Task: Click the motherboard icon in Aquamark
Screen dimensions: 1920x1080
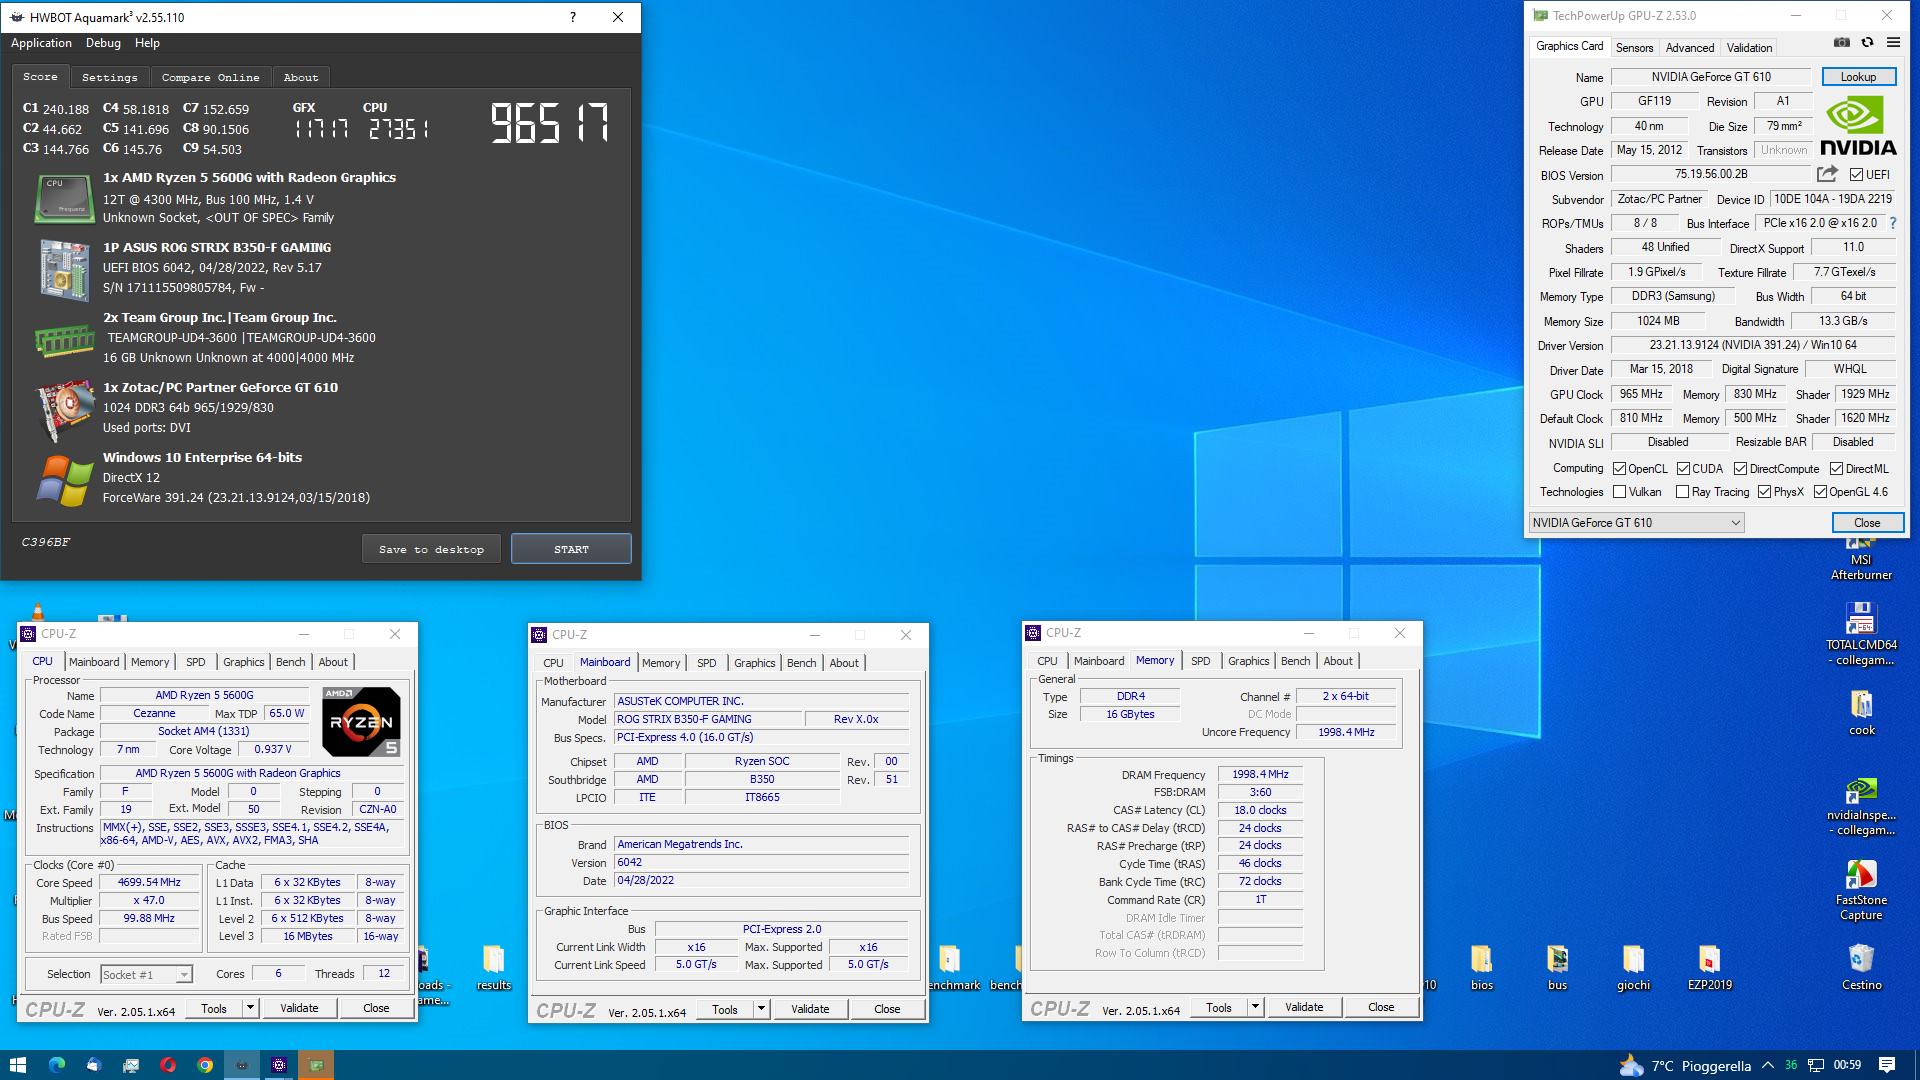Action: 65,269
